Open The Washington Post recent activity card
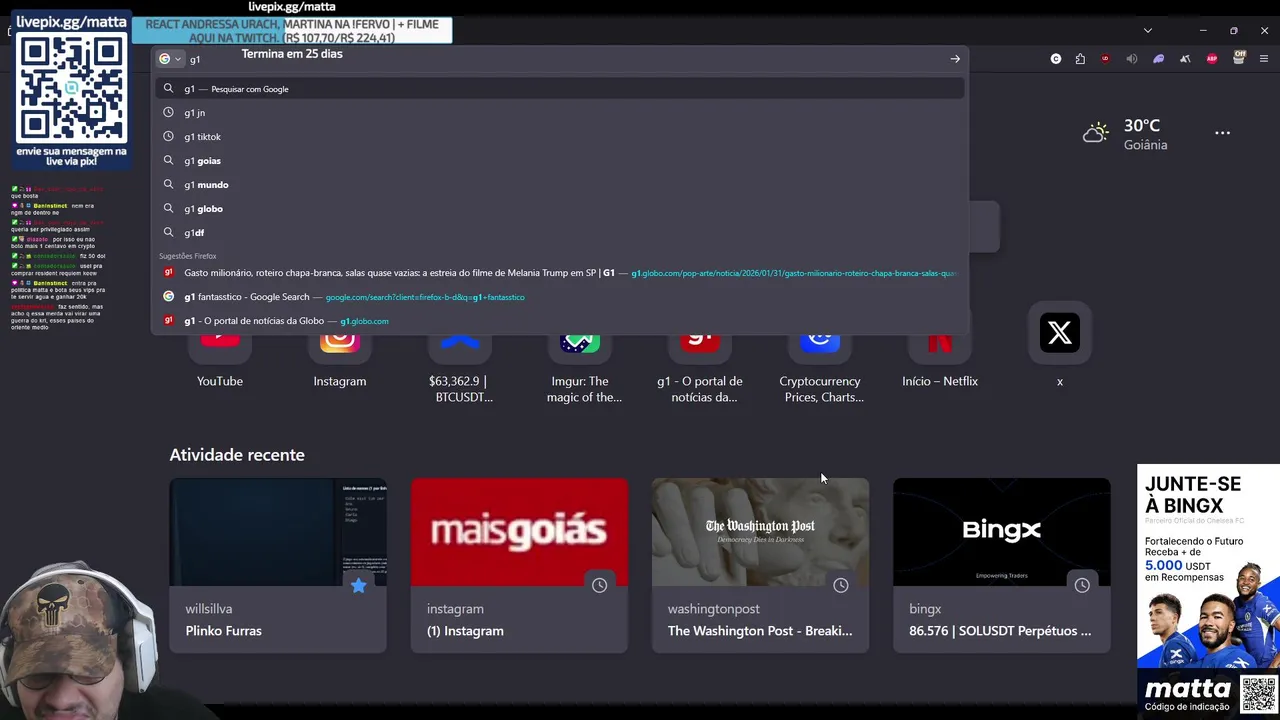Image resolution: width=1280 pixels, height=720 pixels. [760, 566]
